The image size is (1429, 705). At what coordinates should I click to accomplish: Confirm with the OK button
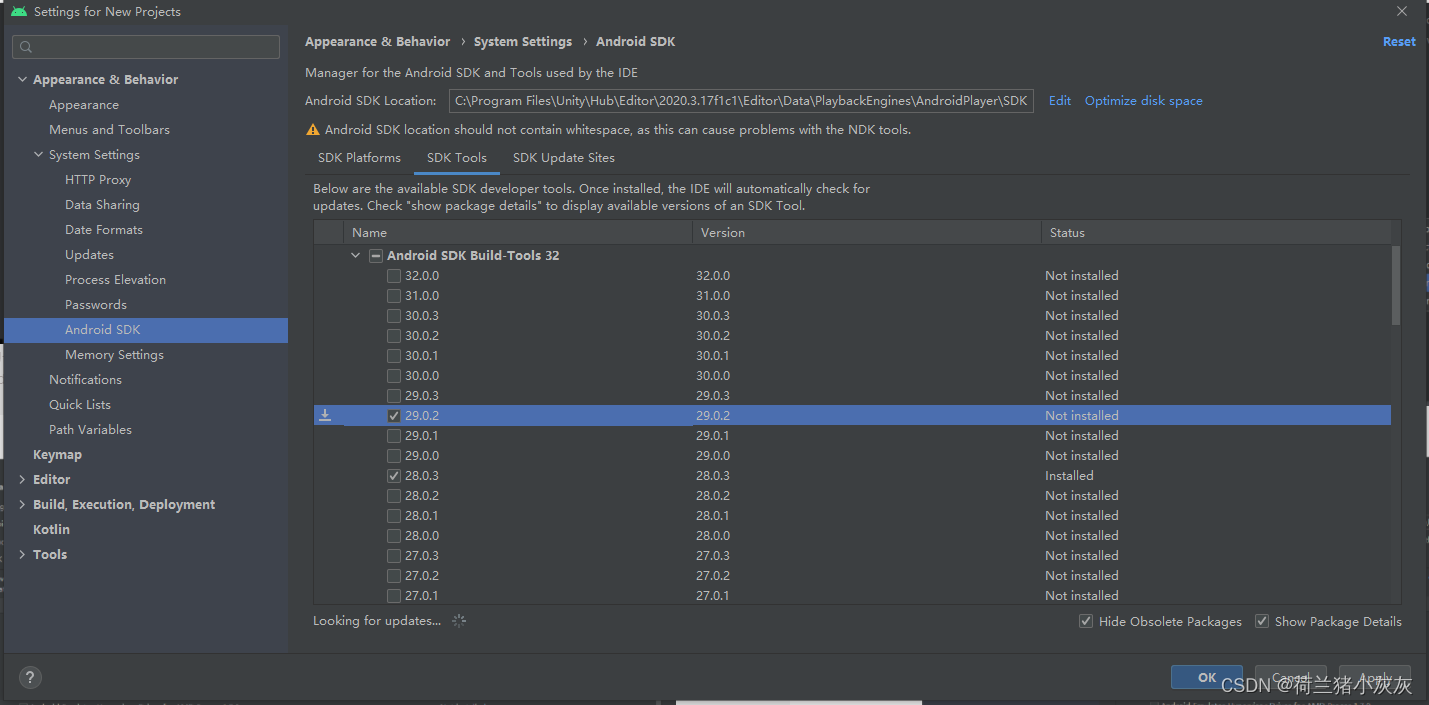coord(1207,677)
